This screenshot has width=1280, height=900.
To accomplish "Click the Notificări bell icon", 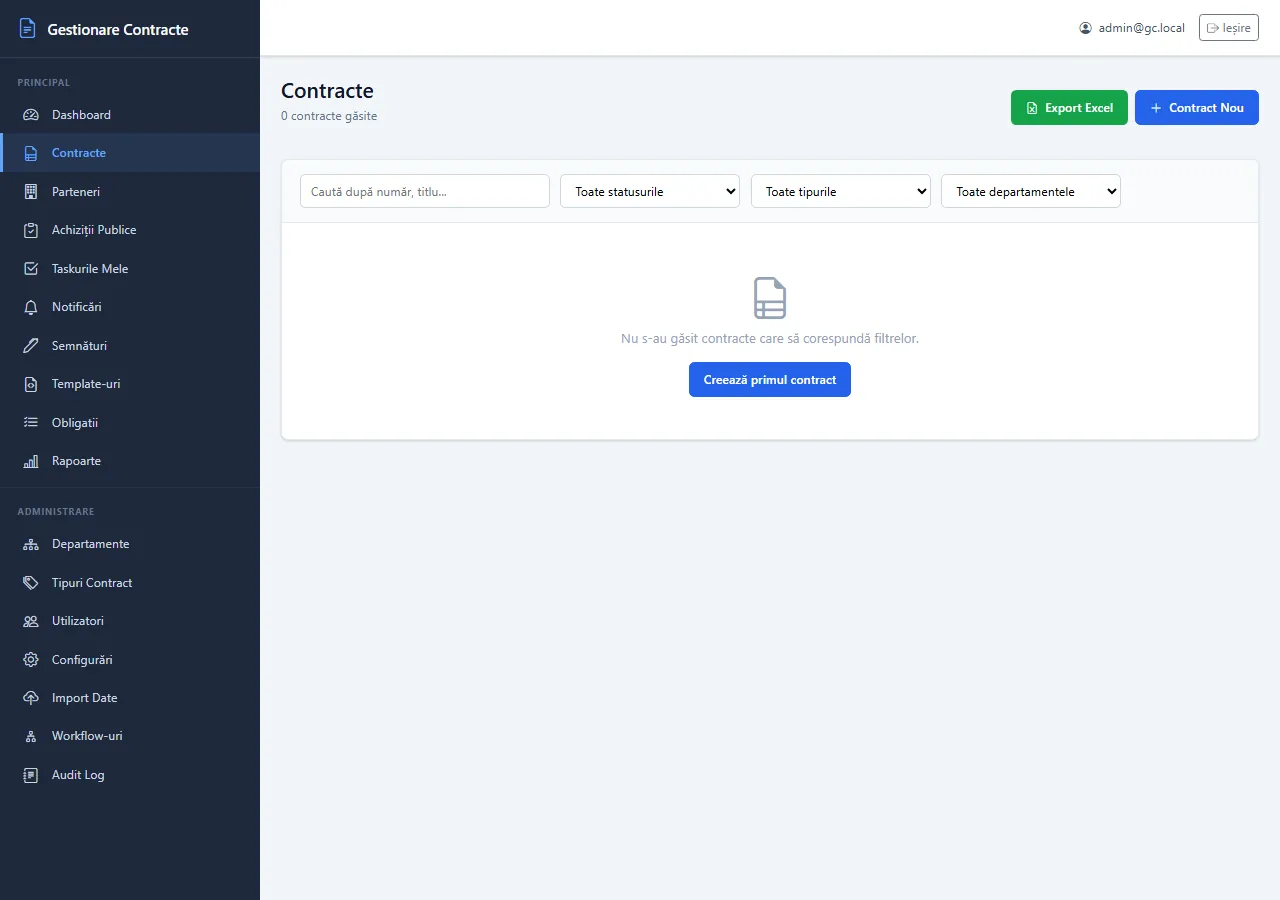I will pyautogui.click(x=31, y=307).
